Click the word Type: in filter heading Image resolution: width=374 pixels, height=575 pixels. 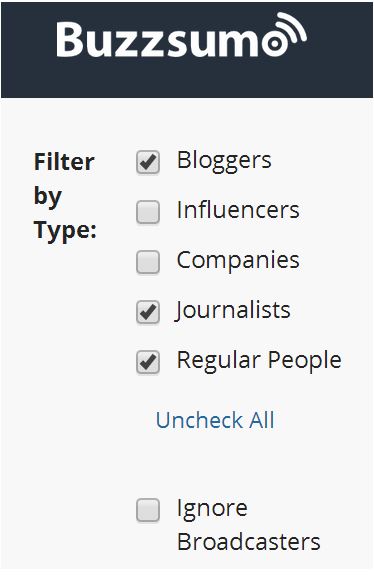(x=65, y=232)
